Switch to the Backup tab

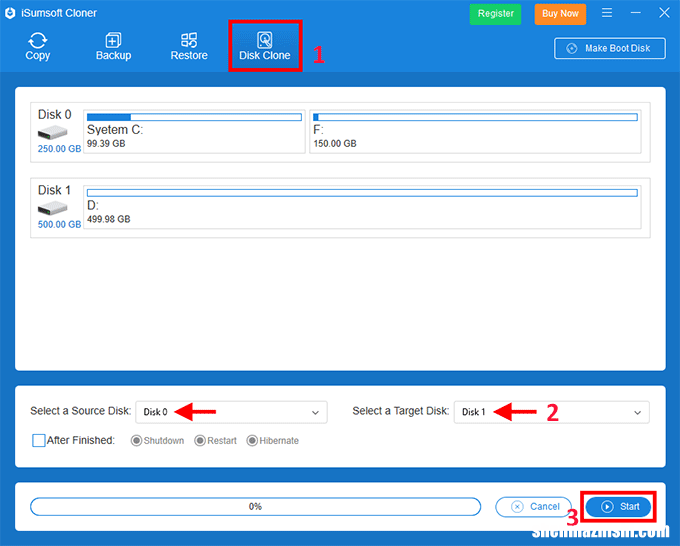(113, 46)
